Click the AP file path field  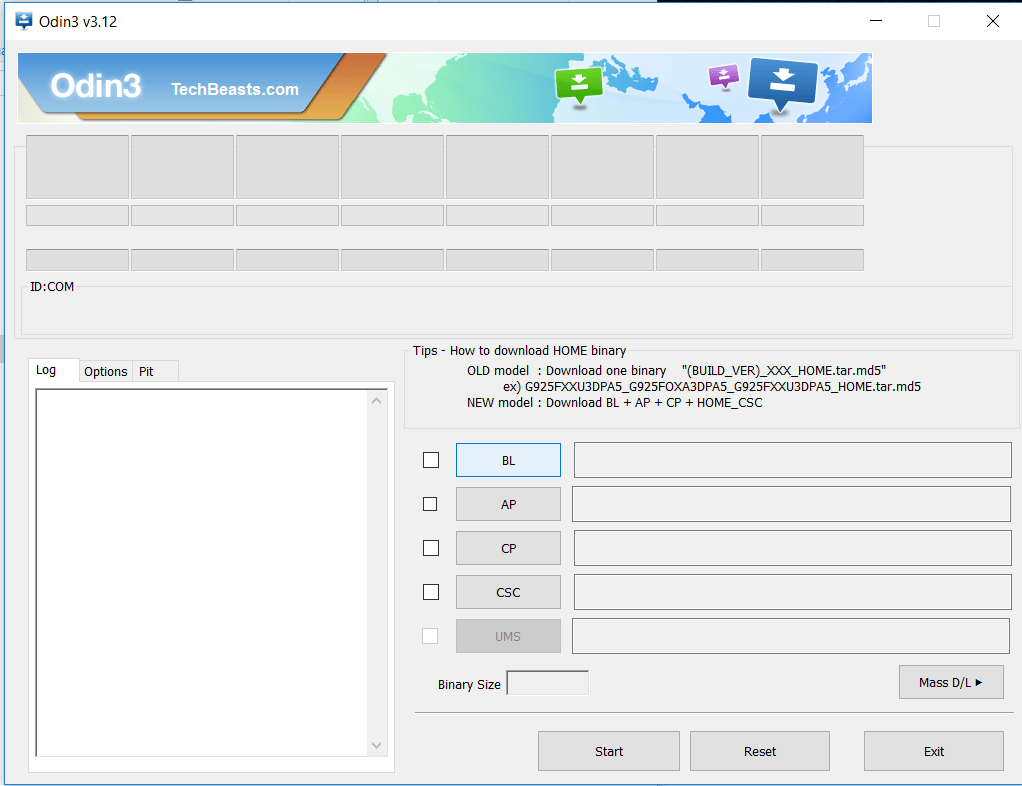pos(791,504)
